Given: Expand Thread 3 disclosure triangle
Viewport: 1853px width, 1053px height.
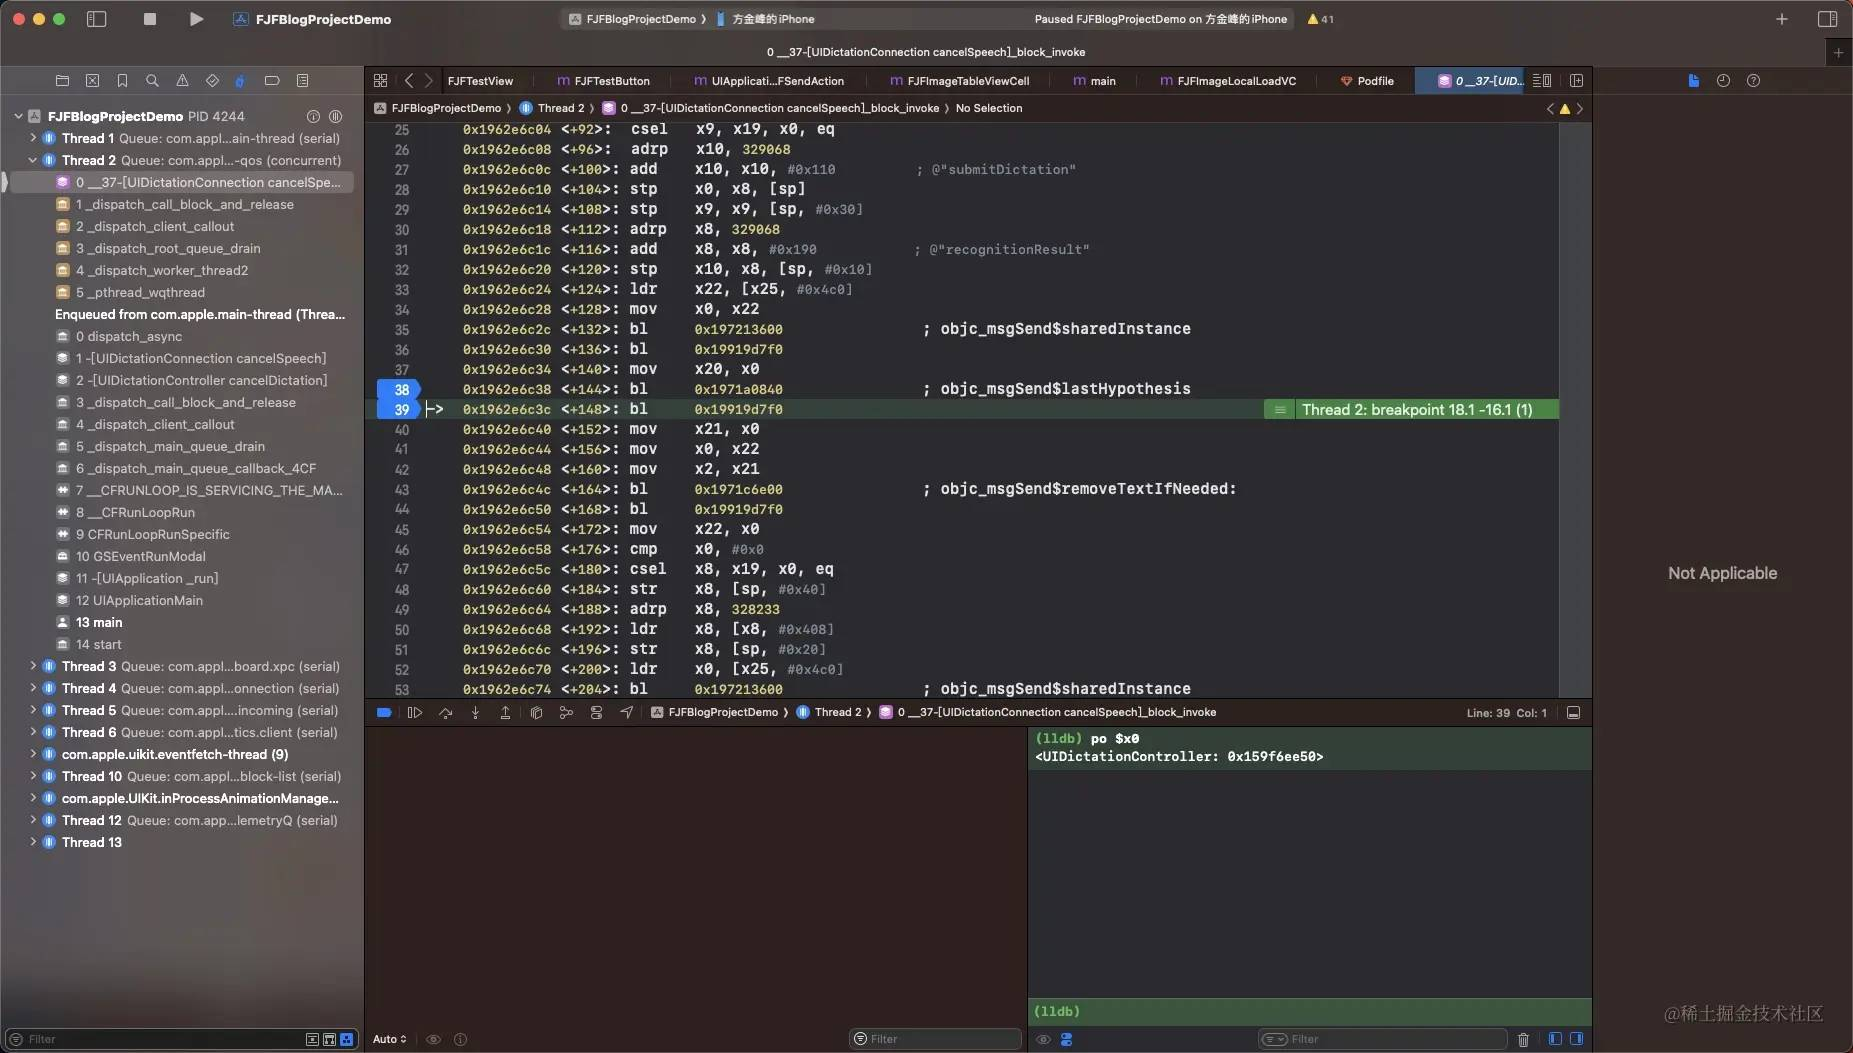Looking at the screenshot, I should (x=33, y=666).
